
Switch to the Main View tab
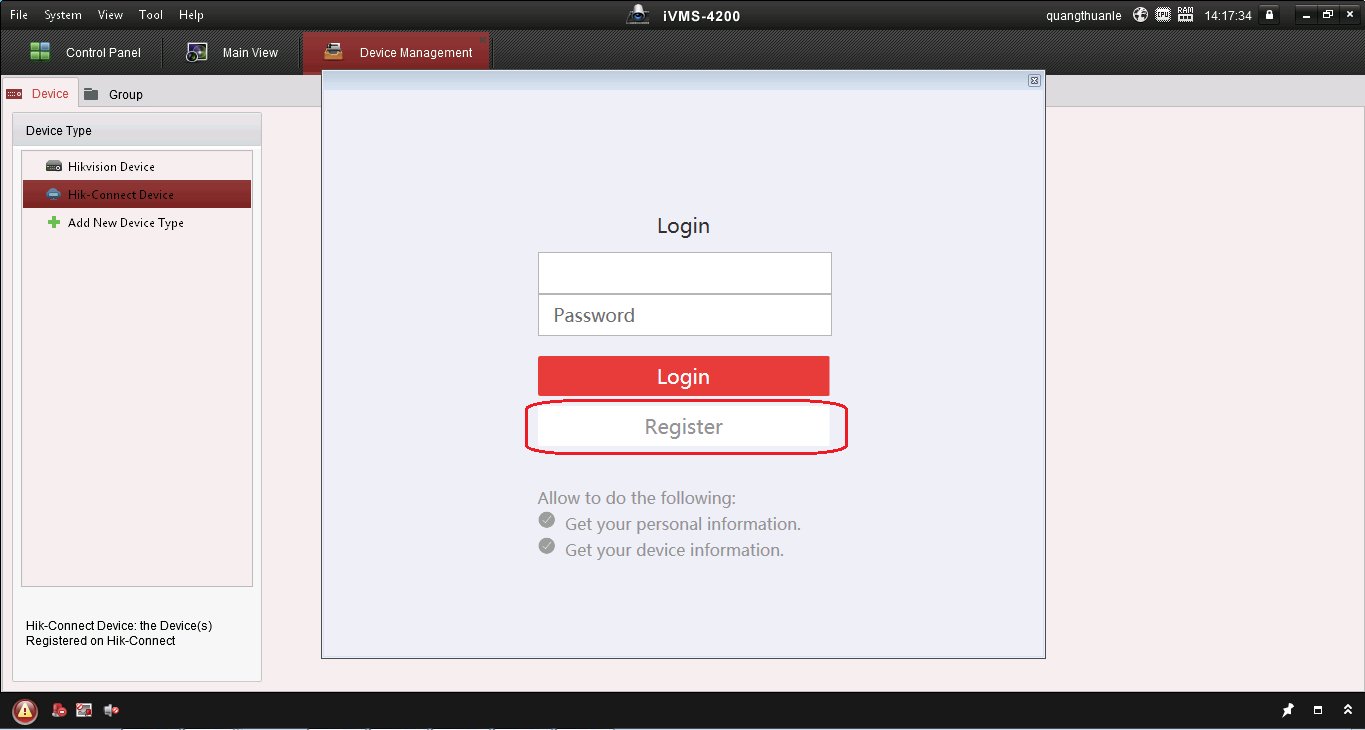[x=232, y=53]
